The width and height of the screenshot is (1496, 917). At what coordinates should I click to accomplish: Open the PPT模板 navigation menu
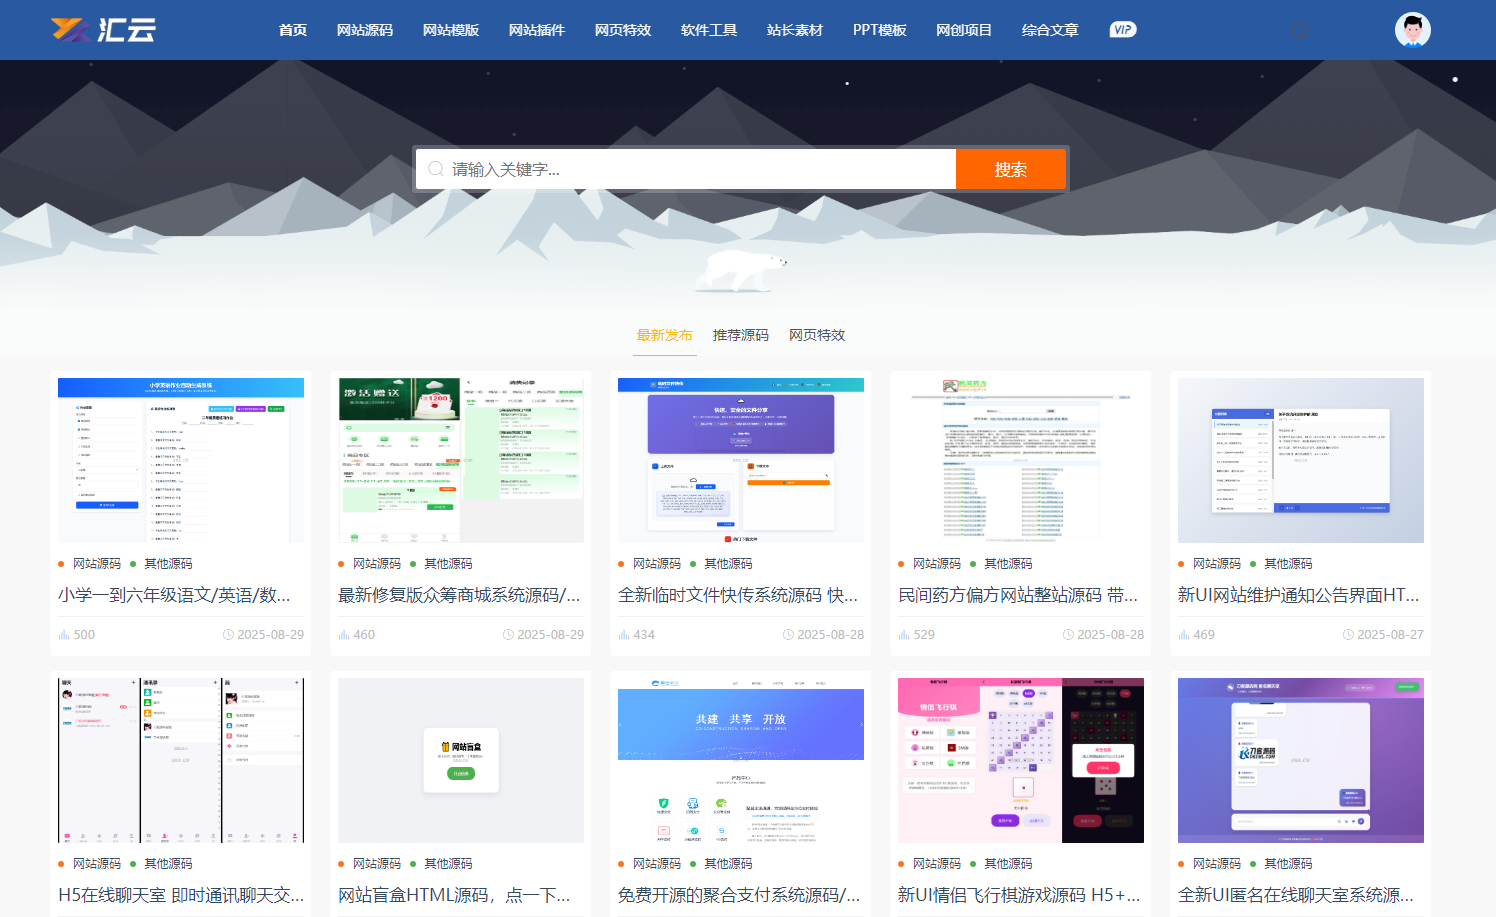879,30
